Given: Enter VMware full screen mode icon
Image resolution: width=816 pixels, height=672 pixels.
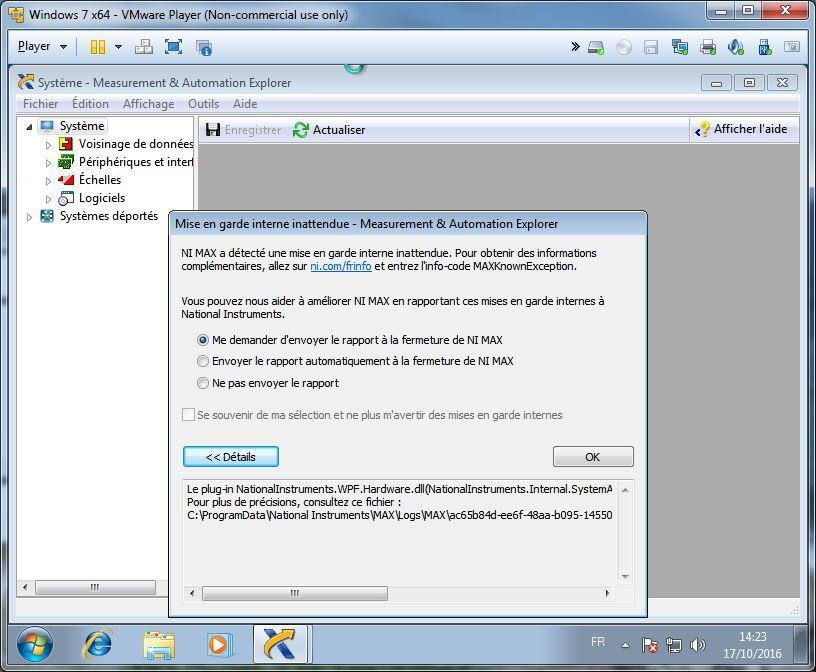Looking at the screenshot, I should tap(173, 47).
